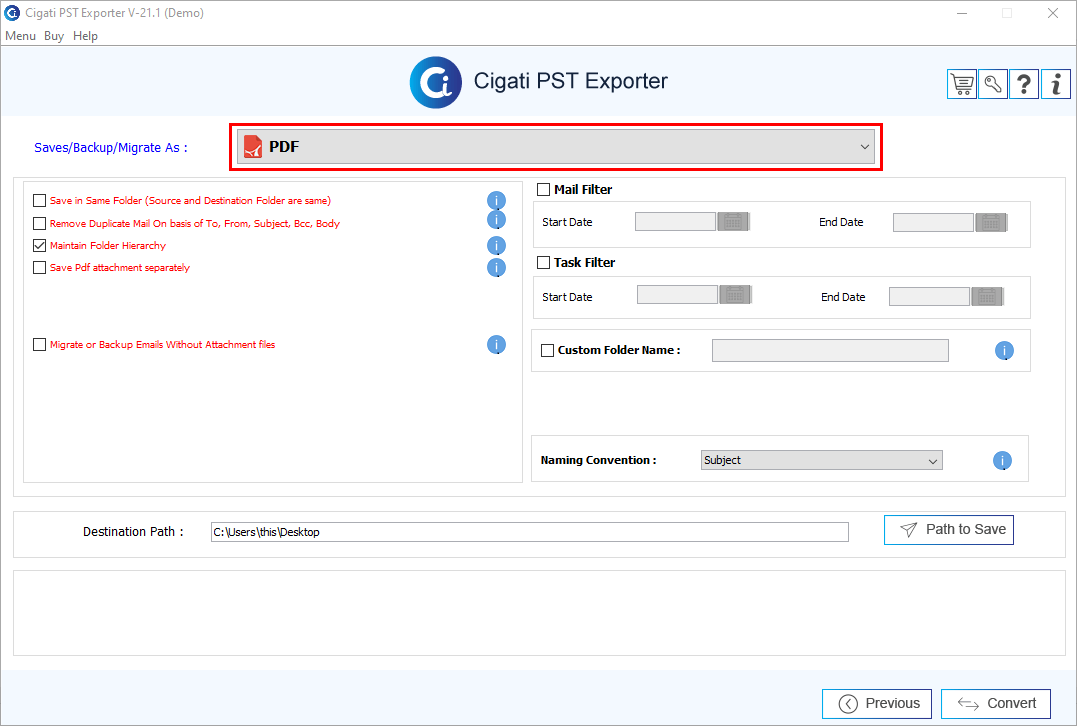Open the Help menu
1077x726 pixels.
click(x=85, y=36)
